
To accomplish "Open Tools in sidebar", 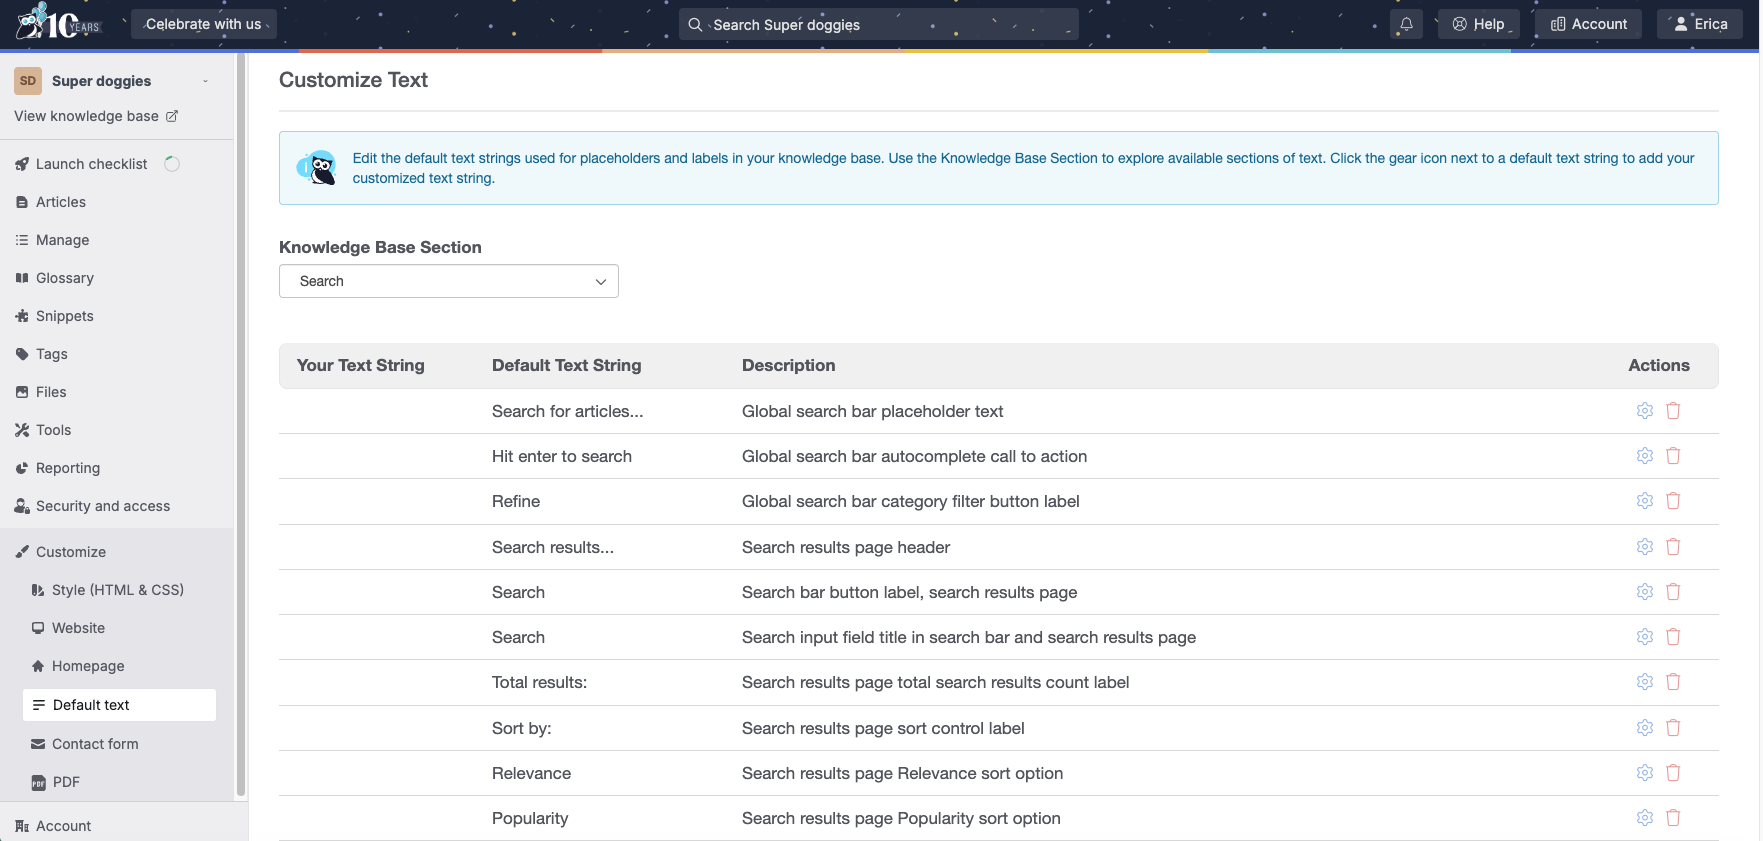I will [x=53, y=430].
